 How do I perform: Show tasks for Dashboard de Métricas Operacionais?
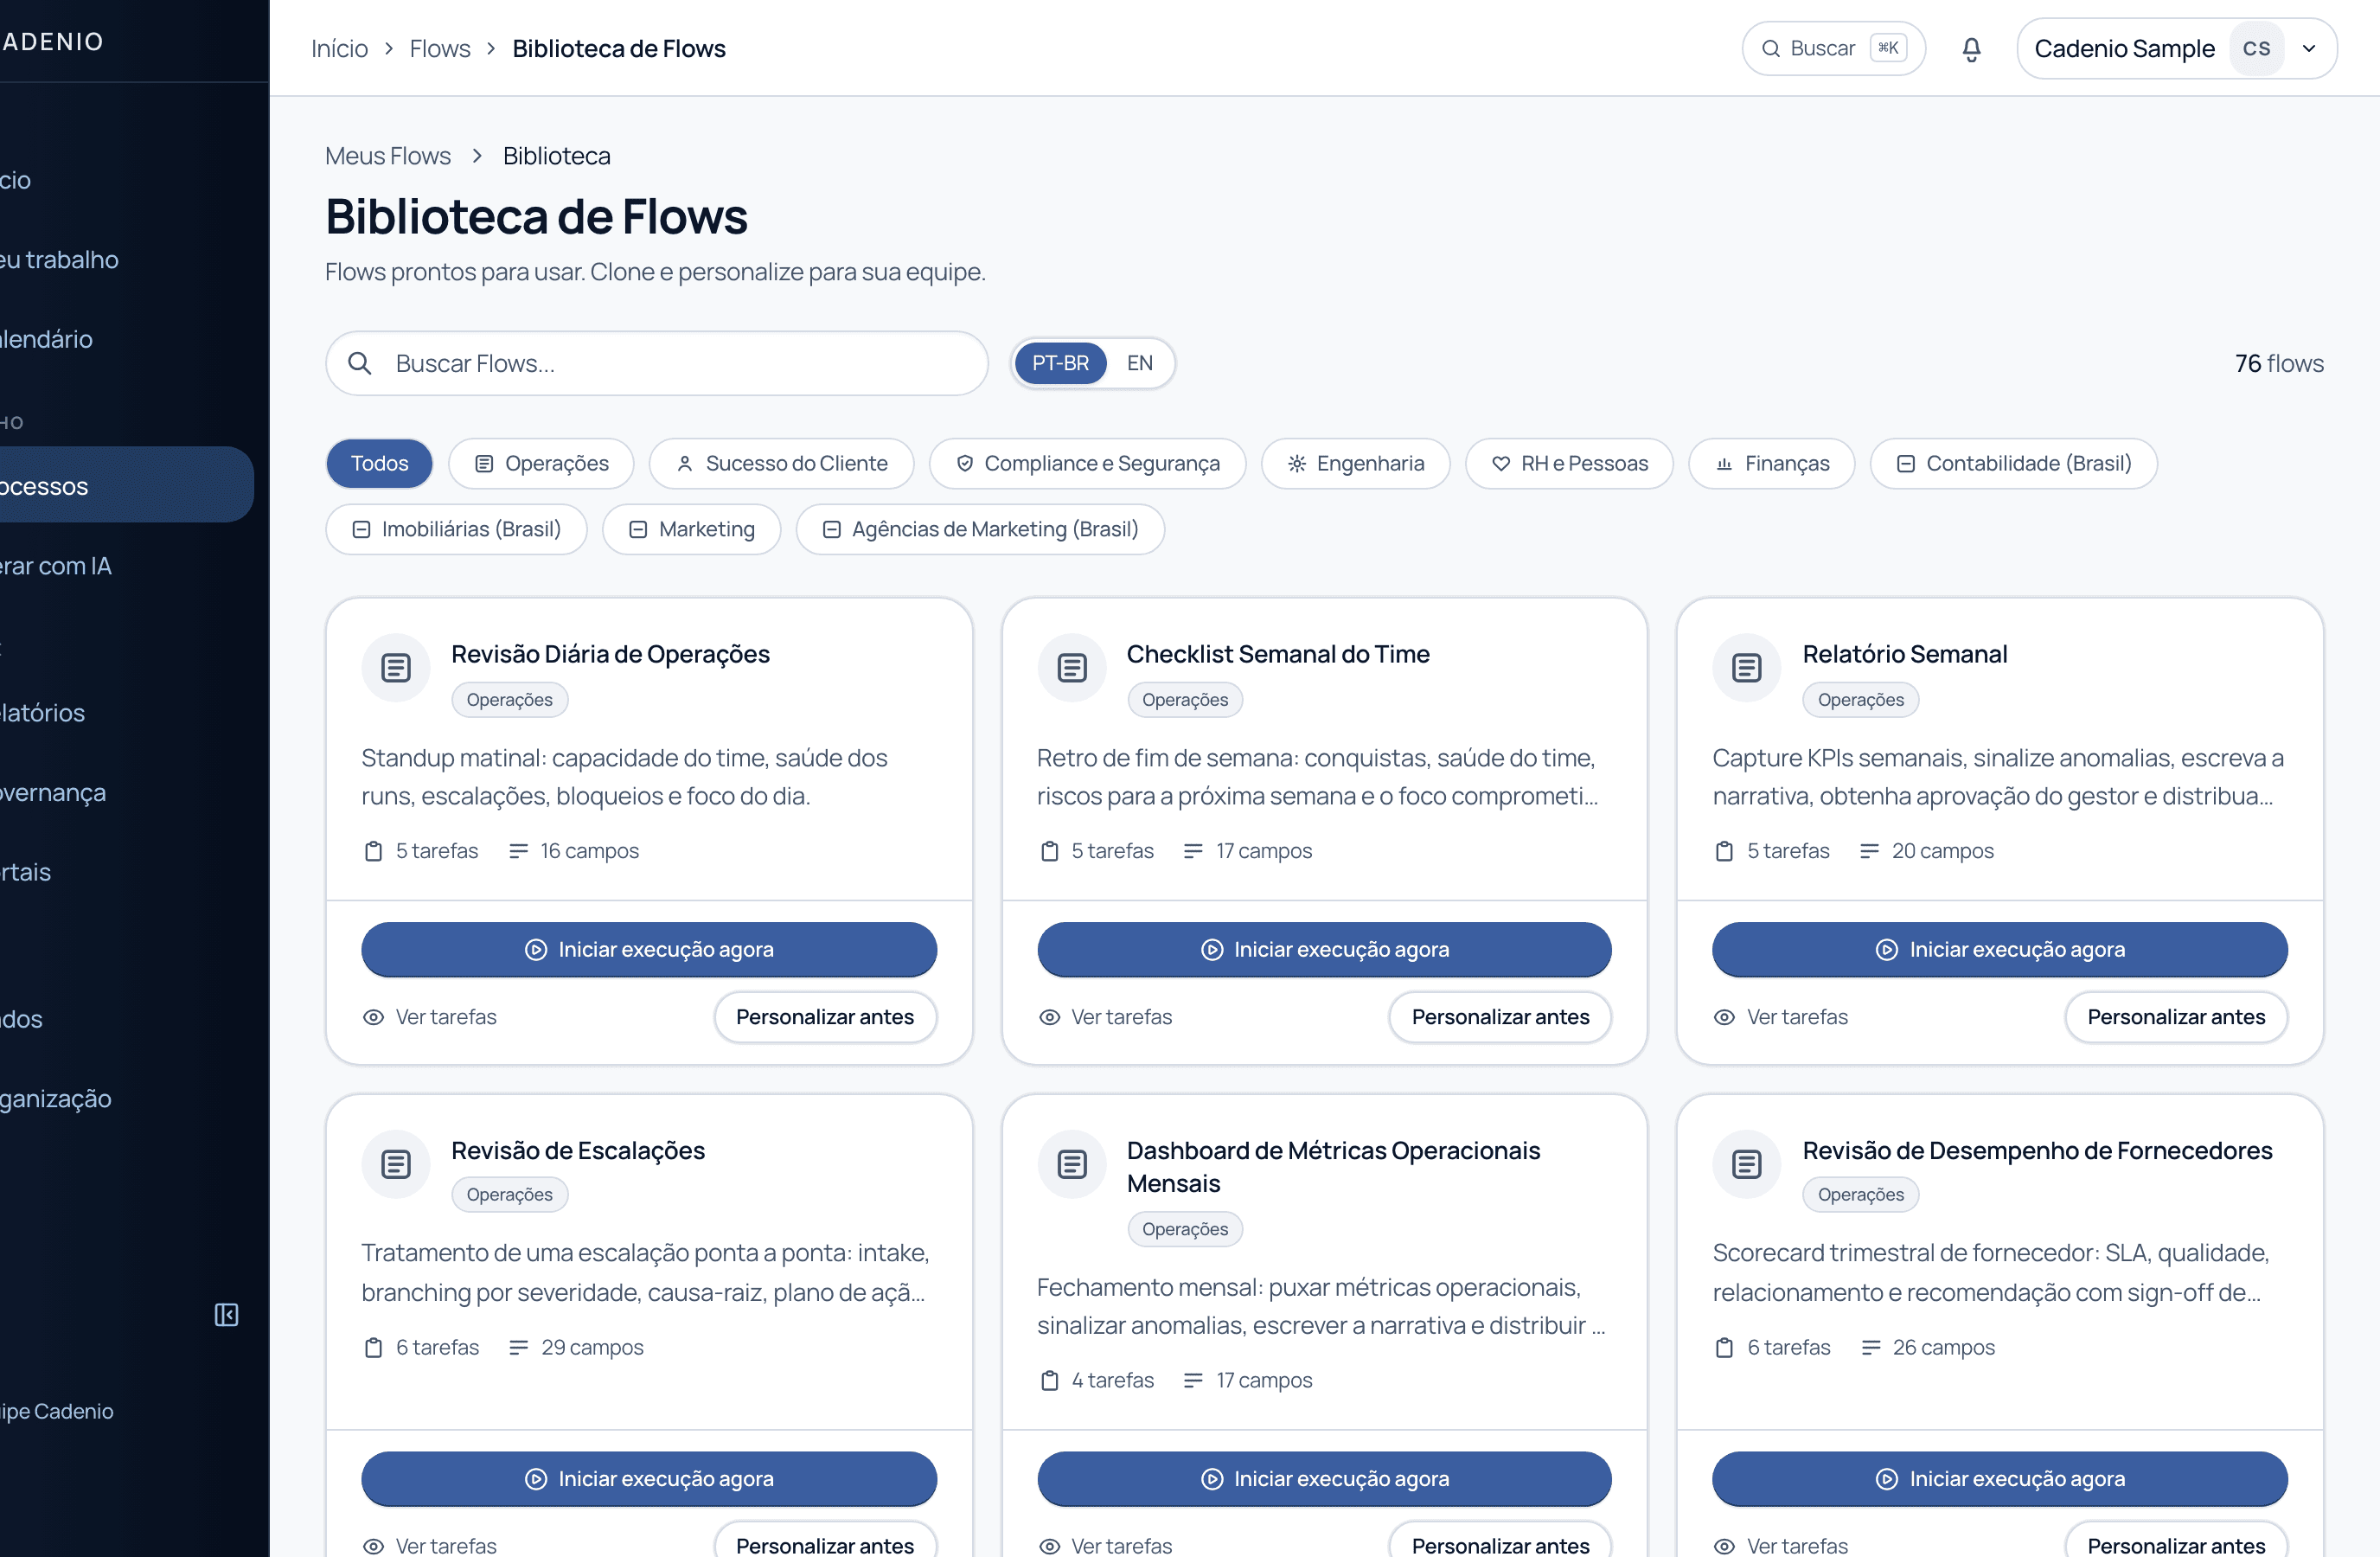tap(1105, 1545)
